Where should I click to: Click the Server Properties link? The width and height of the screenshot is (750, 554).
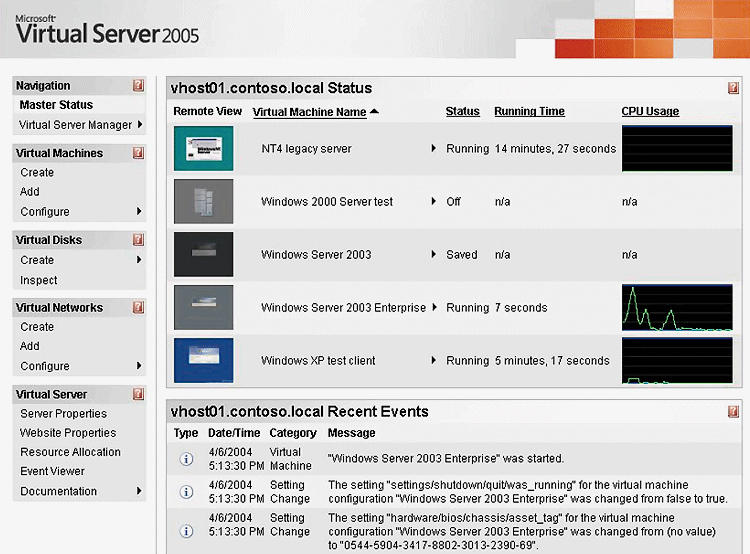[63, 414]
